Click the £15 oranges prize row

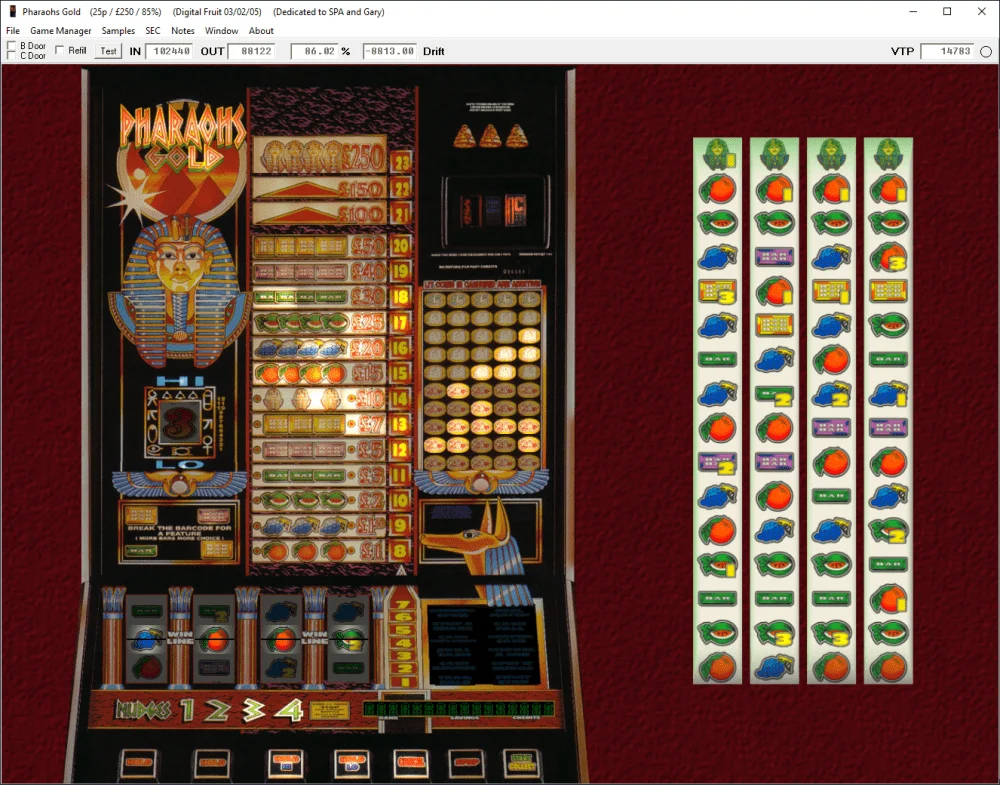(320, 373)
